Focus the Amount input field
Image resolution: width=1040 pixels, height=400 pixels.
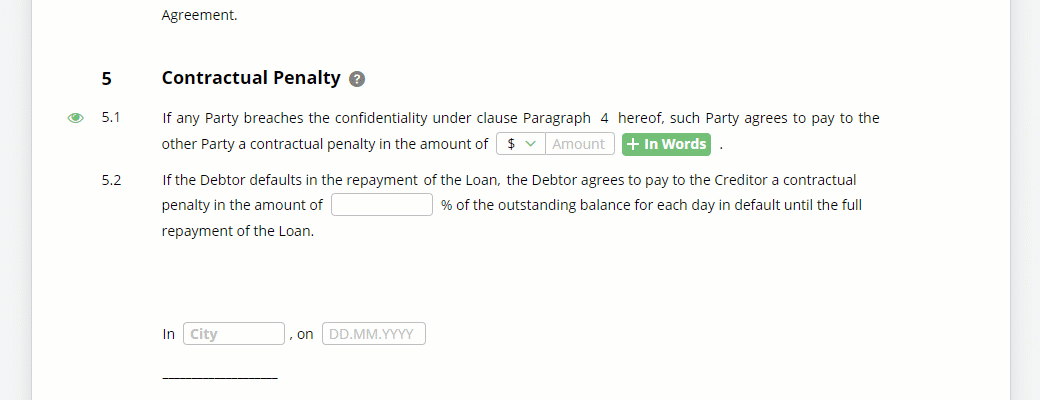580,144
